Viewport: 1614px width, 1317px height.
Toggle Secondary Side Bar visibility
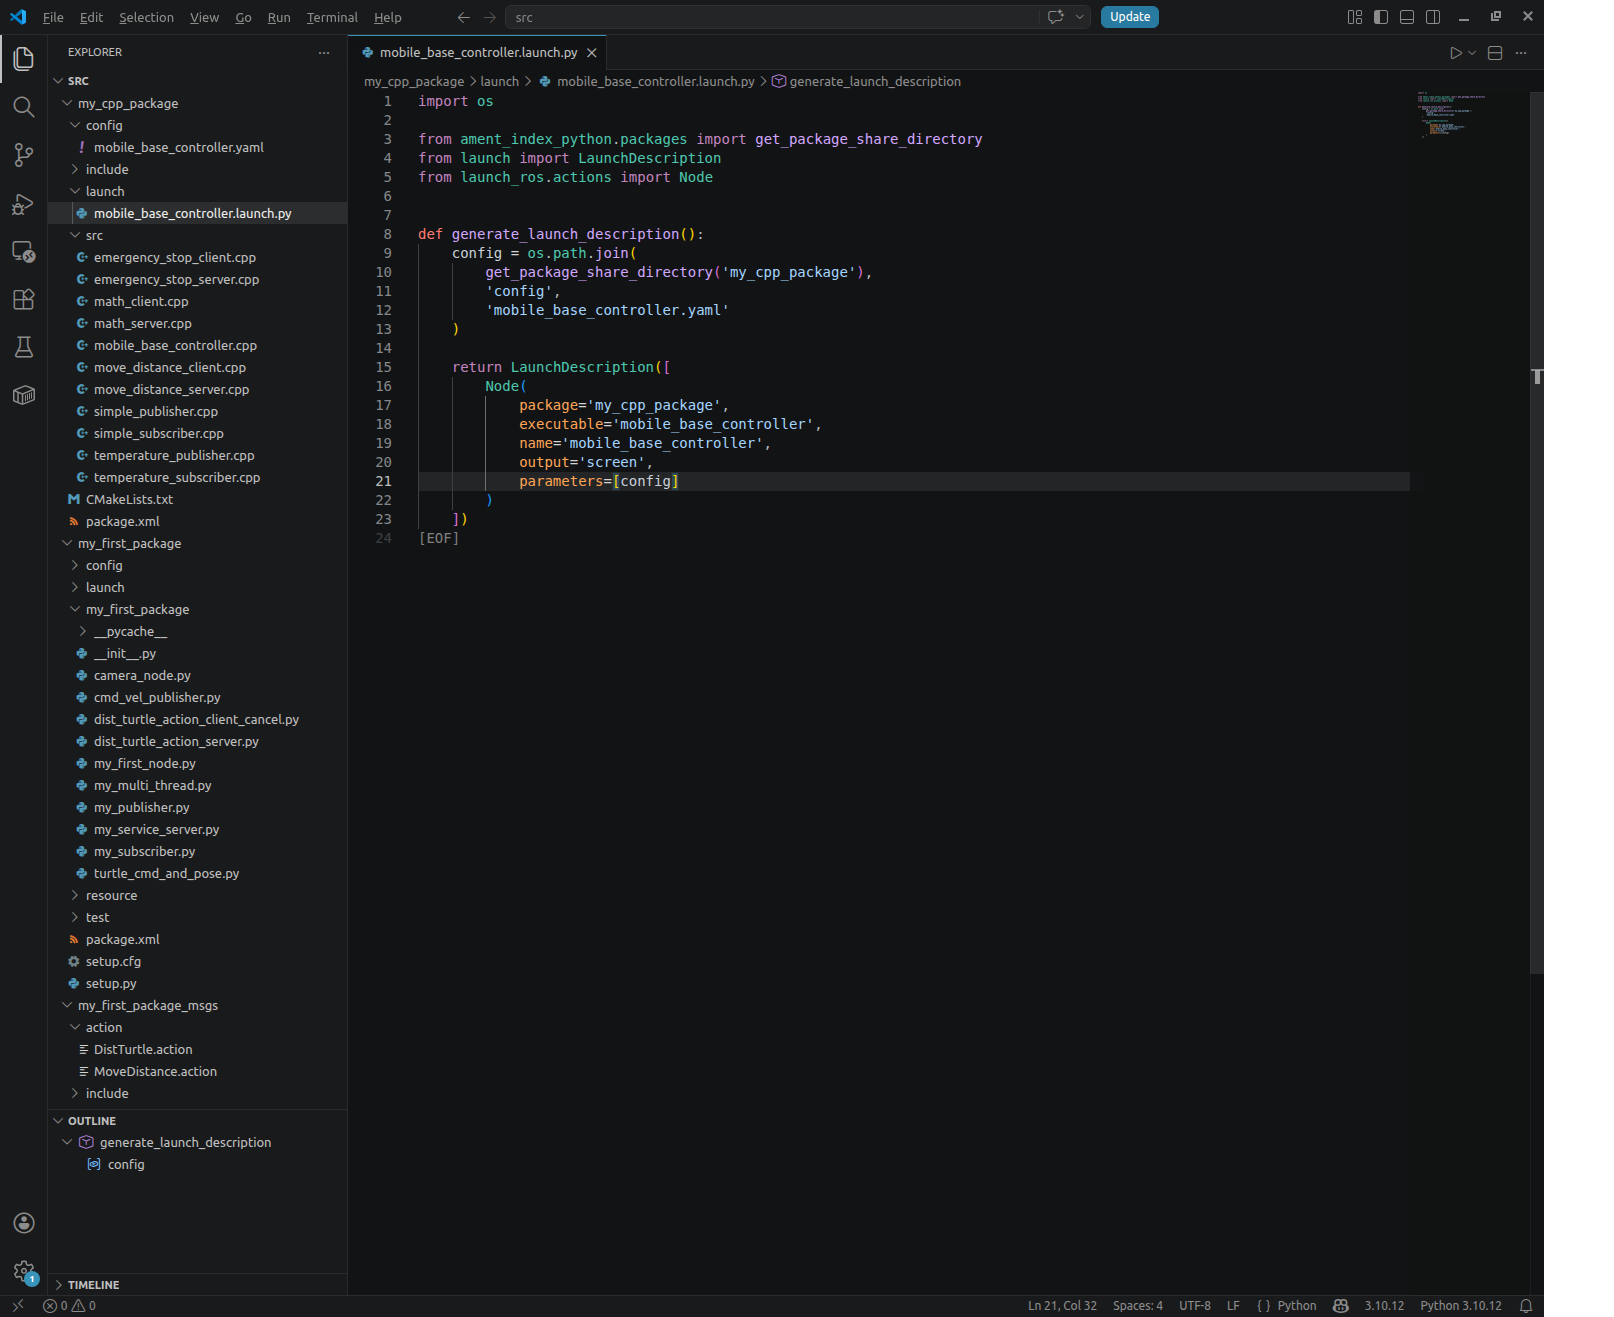click(1433, 17)
